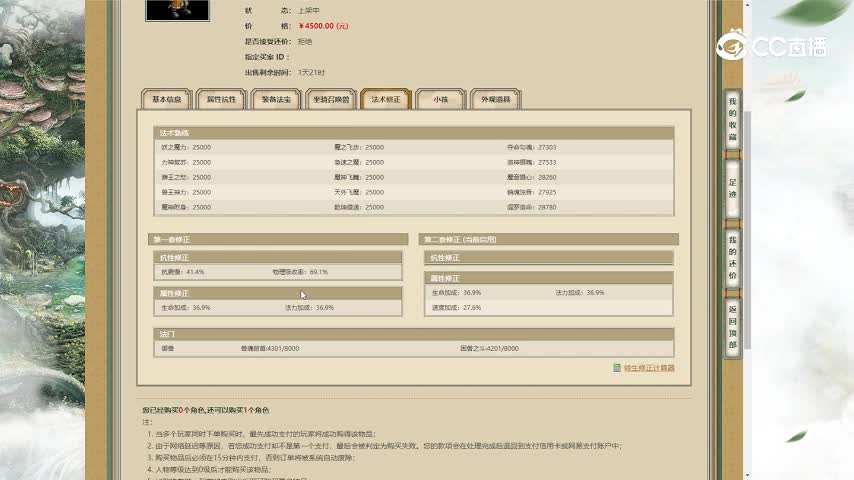Click the value 28780
This screenshot has width=854, height=480.
pos(547,208)
